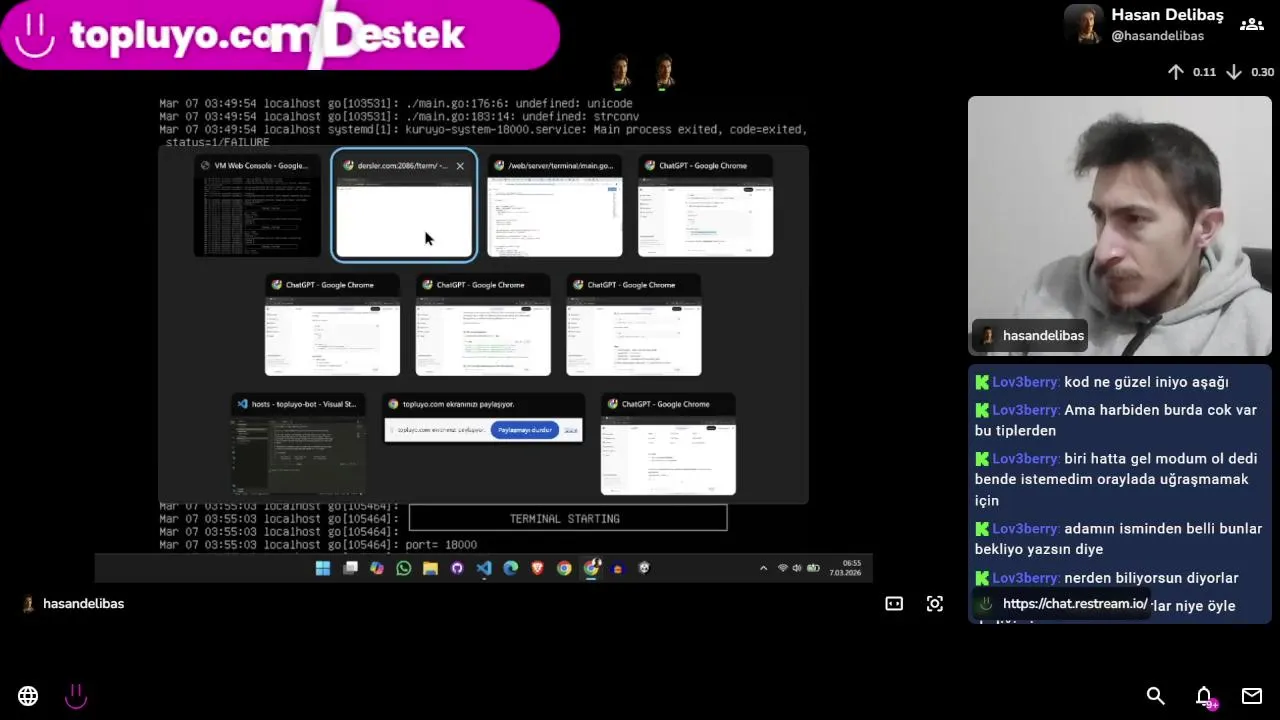This screenshot has height=720, width=1280.
Task: Open Copilot icon in shared taskbar
Action: click(x=377, y=568)
